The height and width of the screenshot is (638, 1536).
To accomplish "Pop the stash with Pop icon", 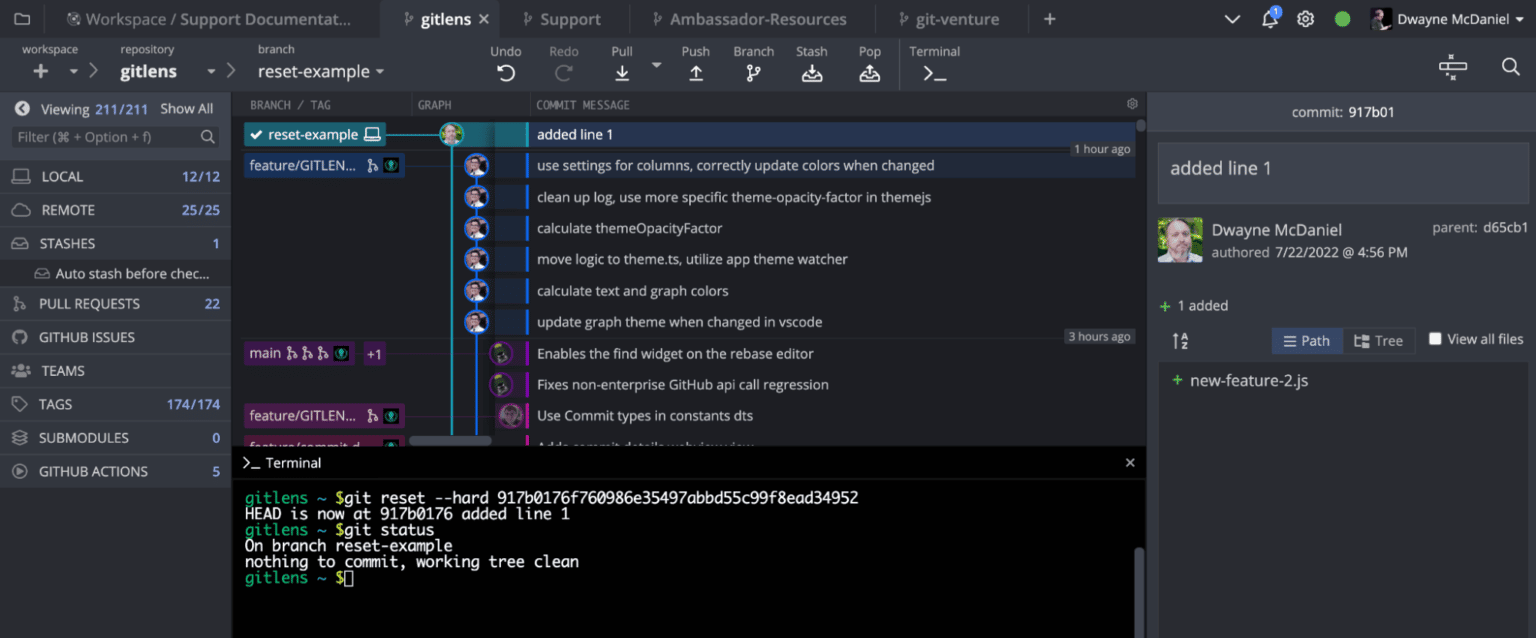I will (870, 72).
